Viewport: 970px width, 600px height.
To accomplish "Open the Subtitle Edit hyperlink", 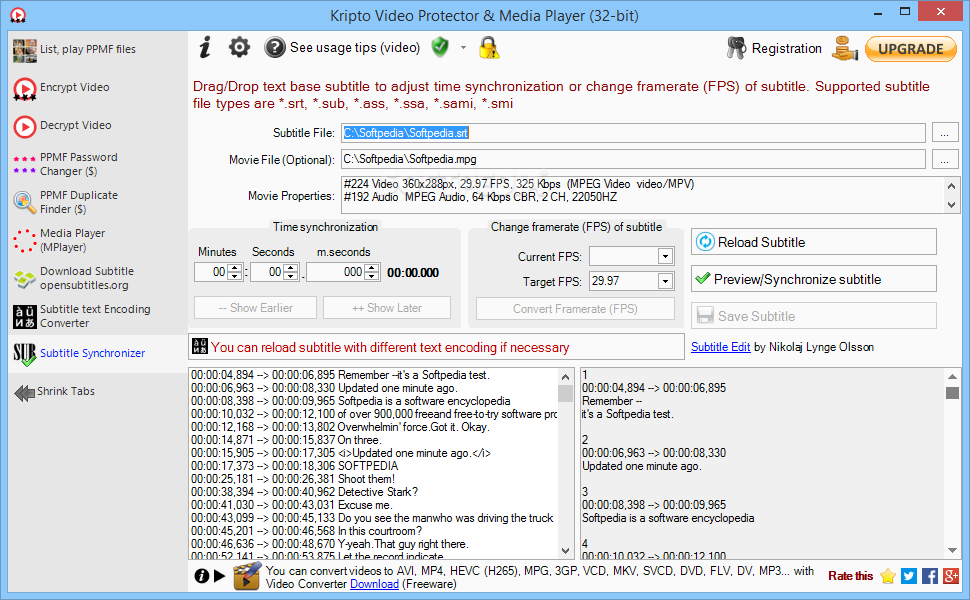I will pyautogui.click(x=720, y=347).
